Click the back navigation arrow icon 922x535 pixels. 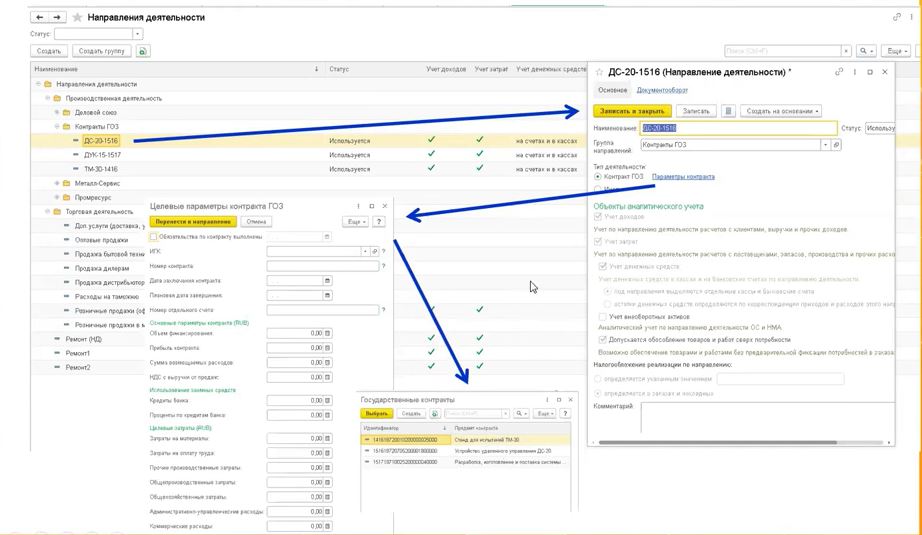coord(39,17)
